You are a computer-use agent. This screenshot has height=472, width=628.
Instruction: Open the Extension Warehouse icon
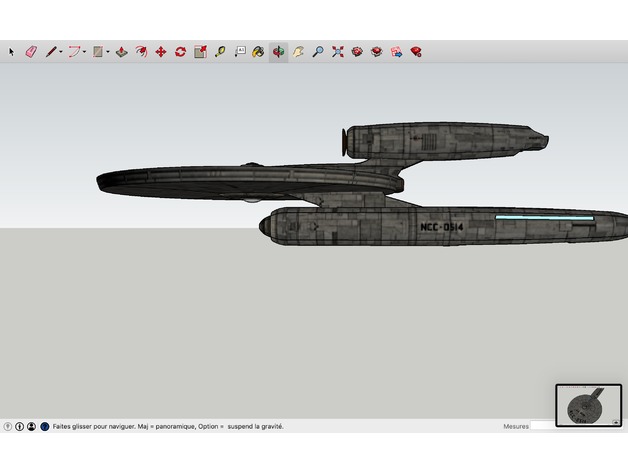[x=376, y=52]
